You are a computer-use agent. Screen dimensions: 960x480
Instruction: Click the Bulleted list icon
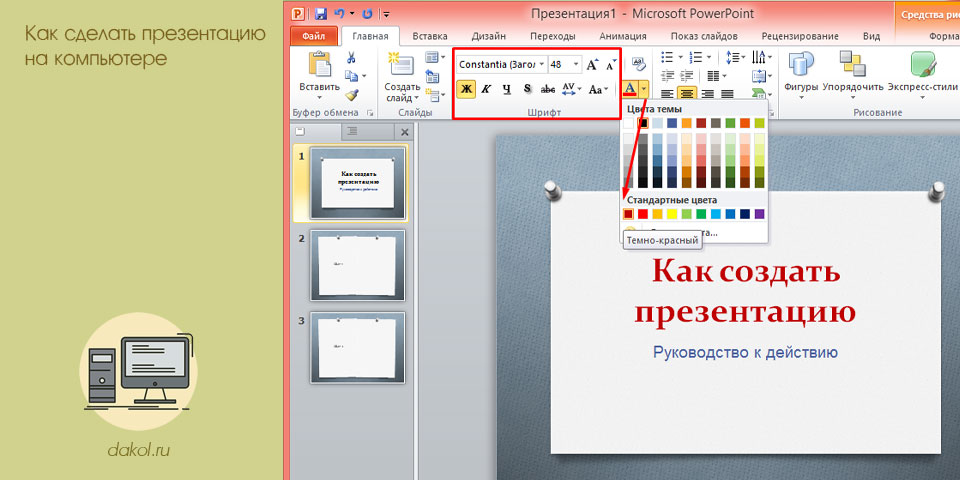point(667,58)
